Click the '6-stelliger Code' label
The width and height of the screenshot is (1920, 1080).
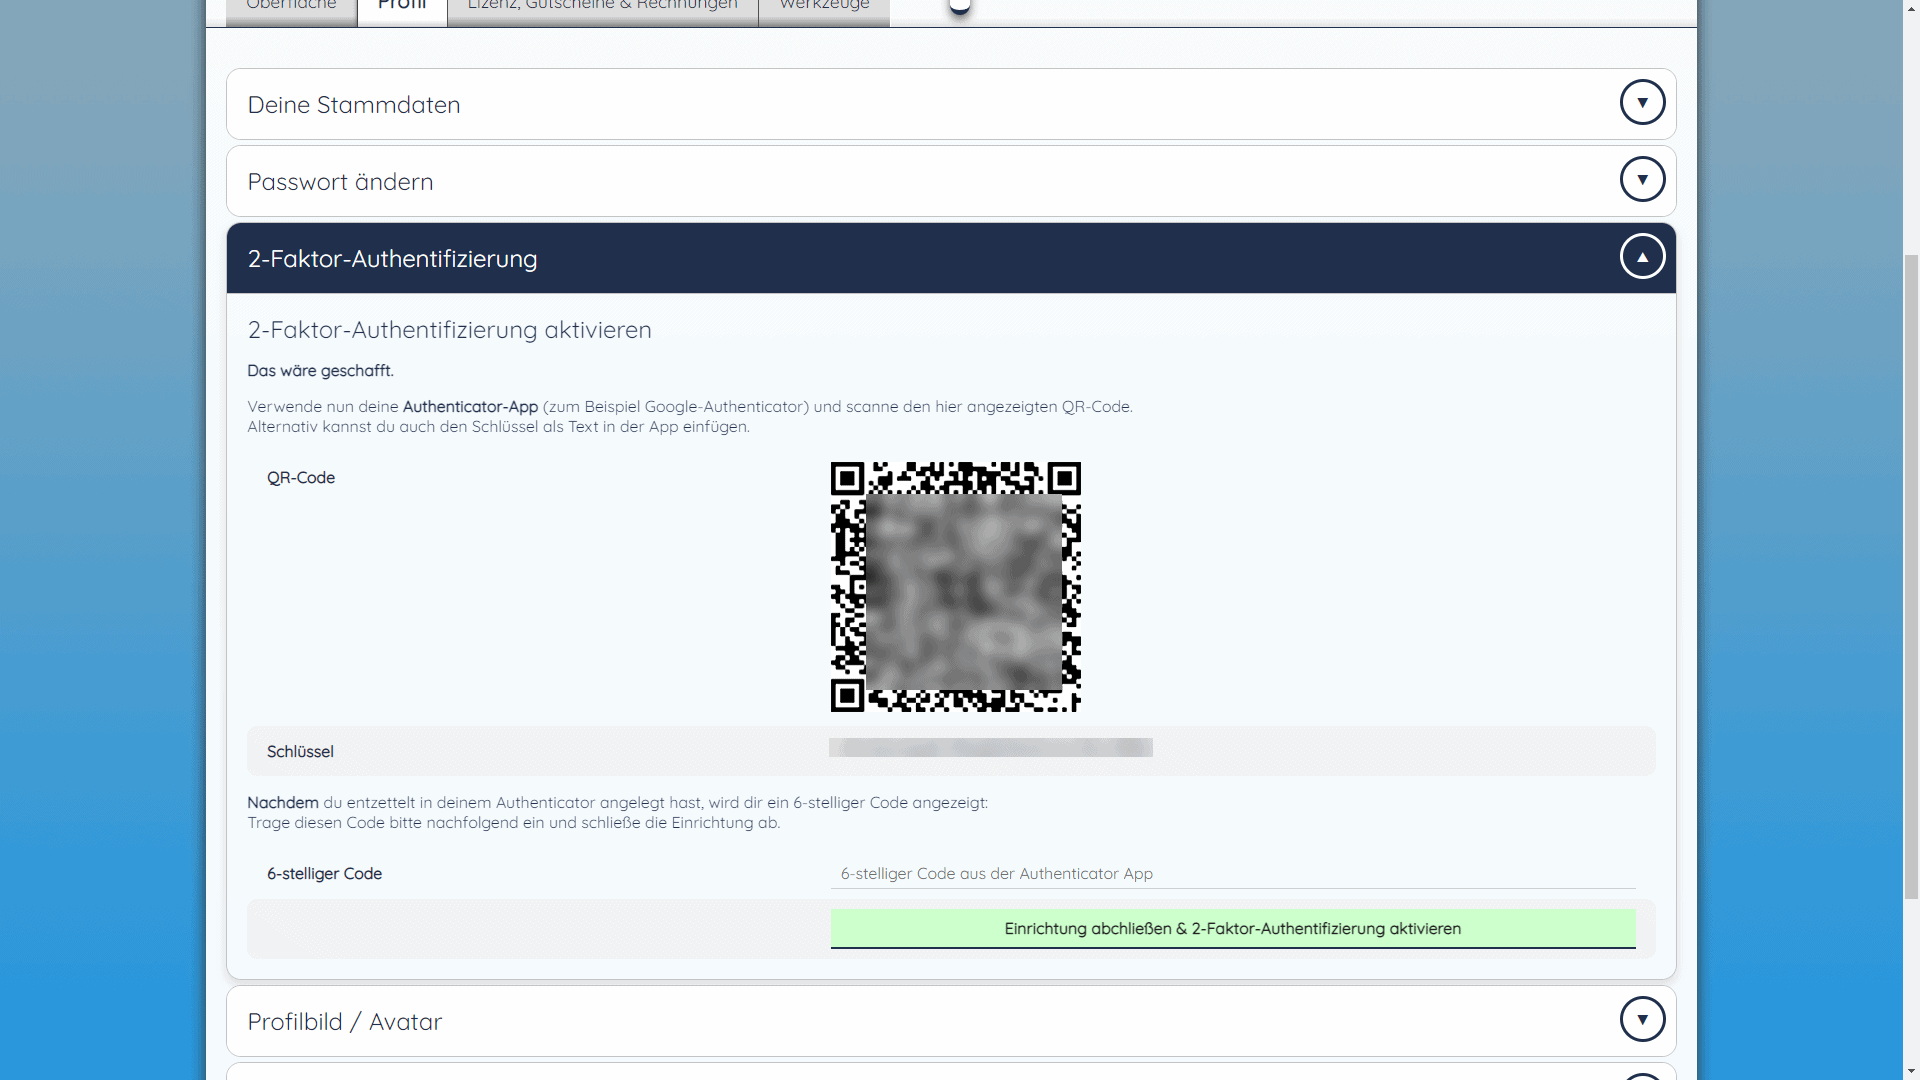click(x=324, y=874)
